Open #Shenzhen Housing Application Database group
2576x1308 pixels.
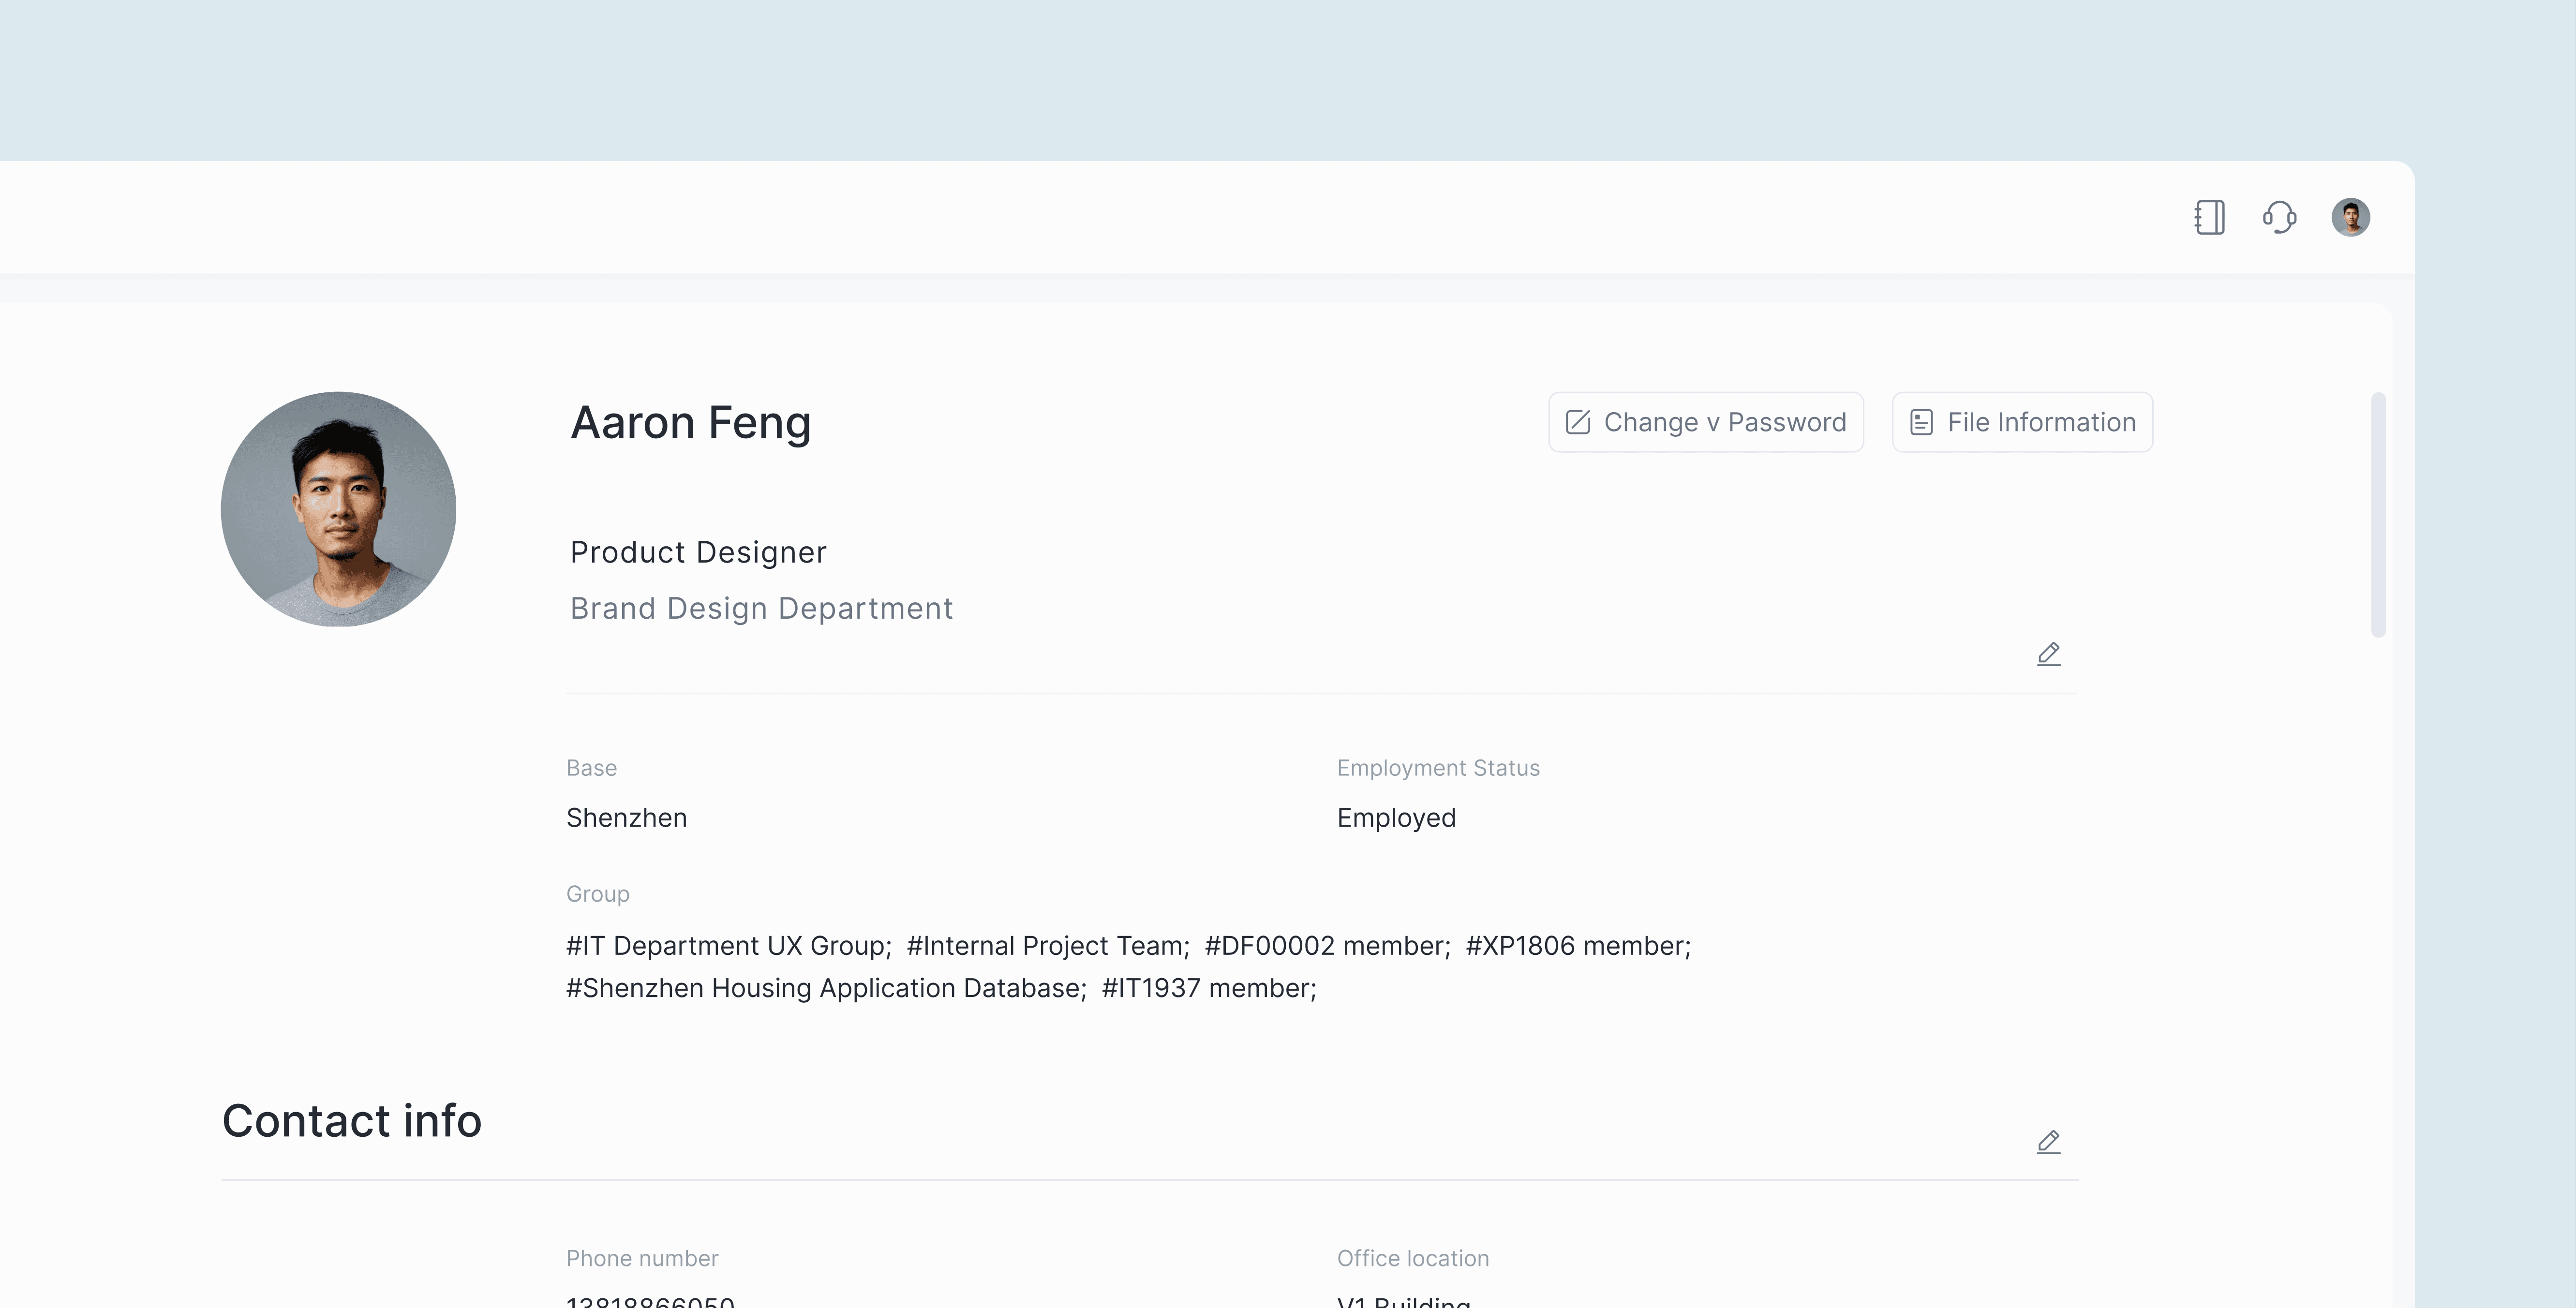coord(825,988)
